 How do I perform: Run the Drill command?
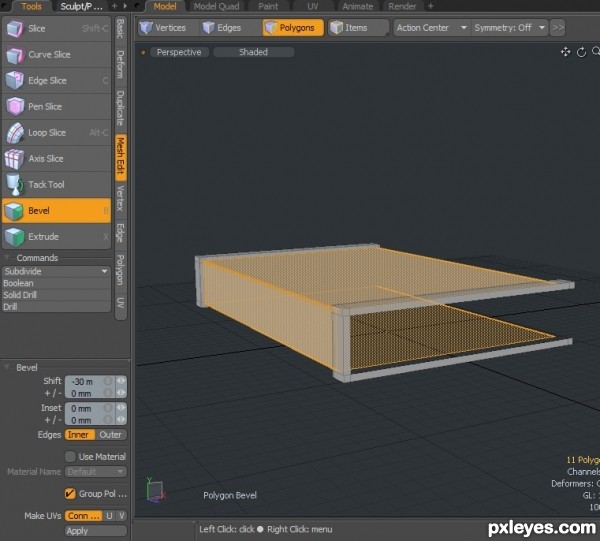pyautogui.click(x=56, y=307)
